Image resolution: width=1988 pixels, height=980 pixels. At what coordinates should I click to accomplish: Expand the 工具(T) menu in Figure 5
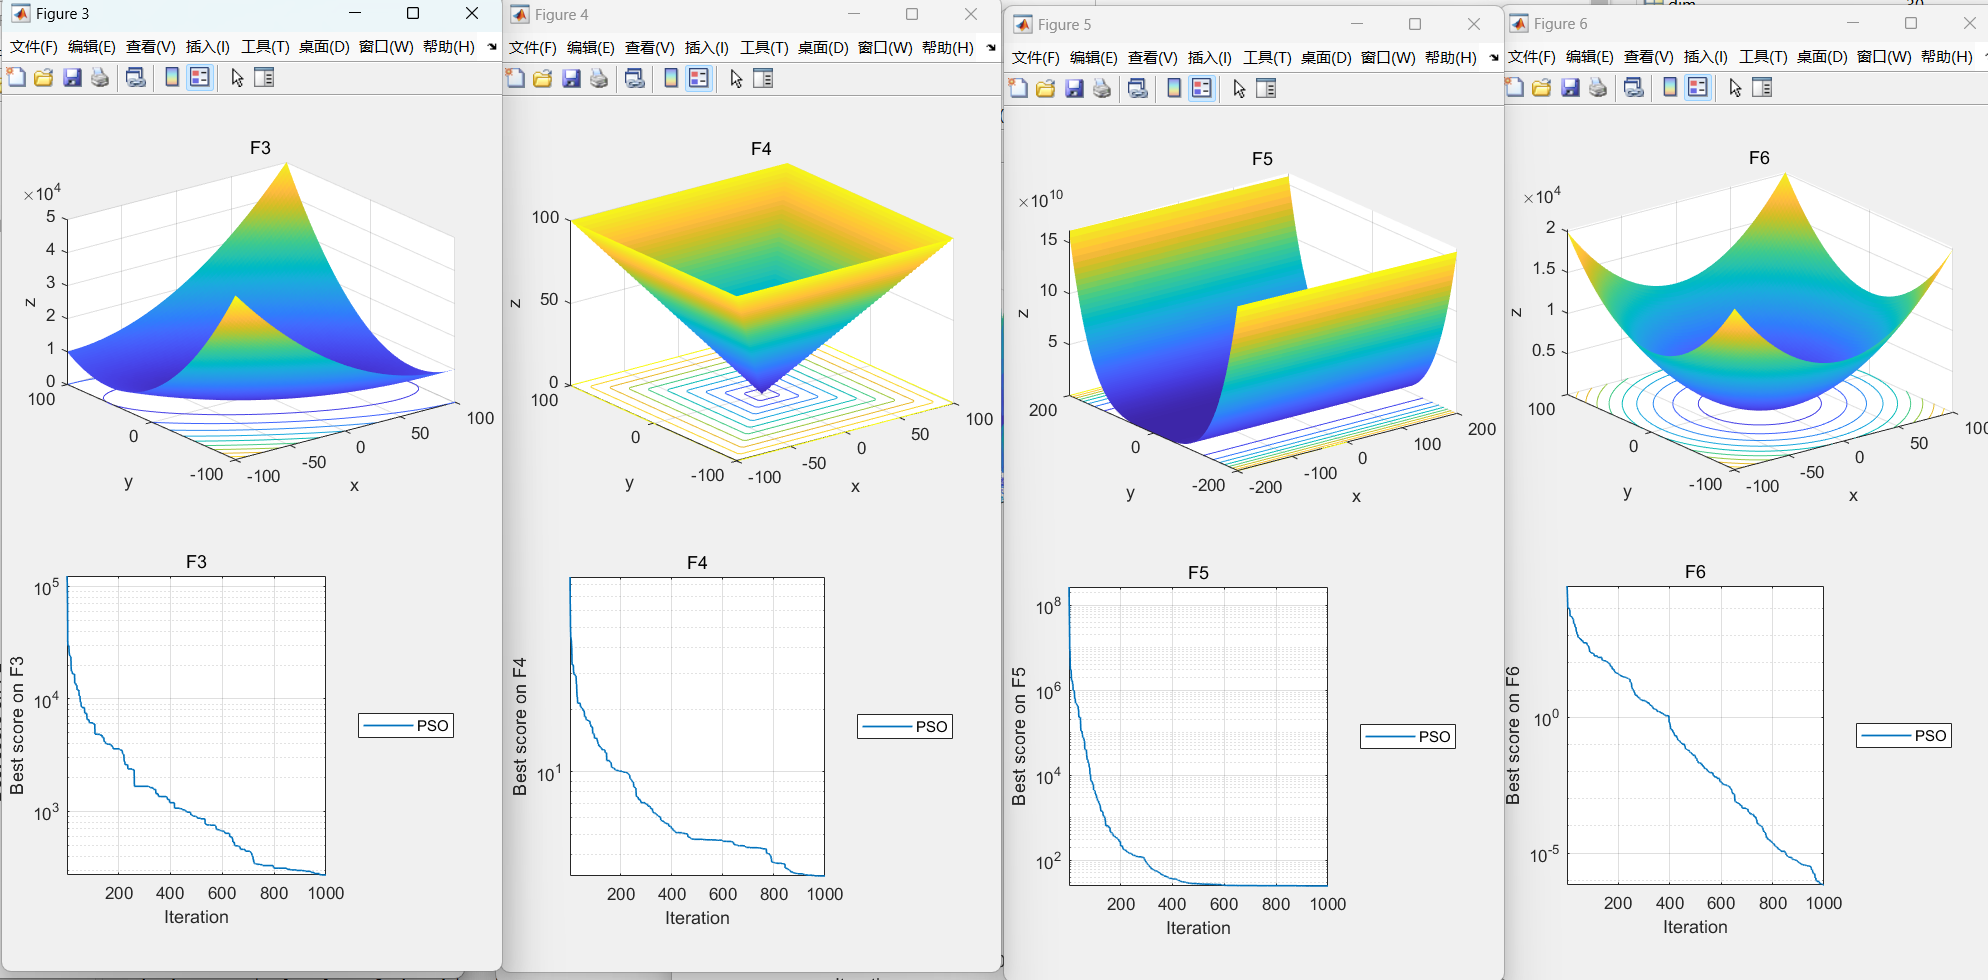click(1267, 58)
